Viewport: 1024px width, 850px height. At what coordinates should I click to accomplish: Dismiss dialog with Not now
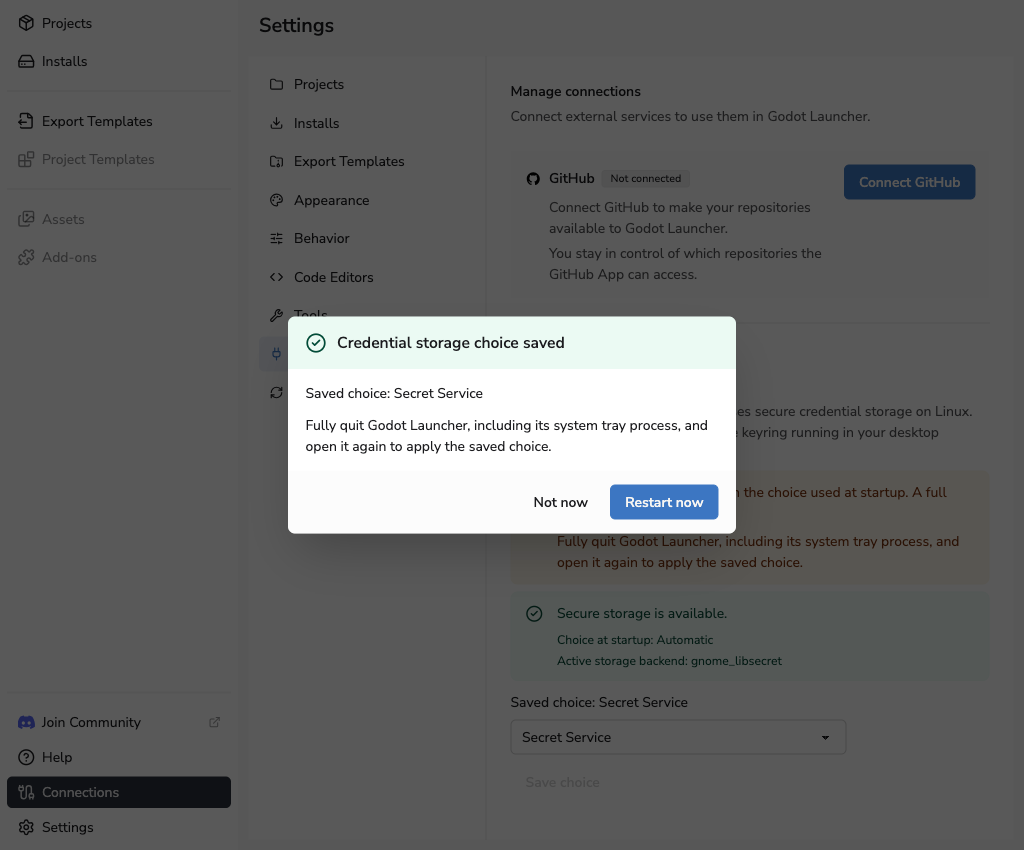tap(560, 502)
